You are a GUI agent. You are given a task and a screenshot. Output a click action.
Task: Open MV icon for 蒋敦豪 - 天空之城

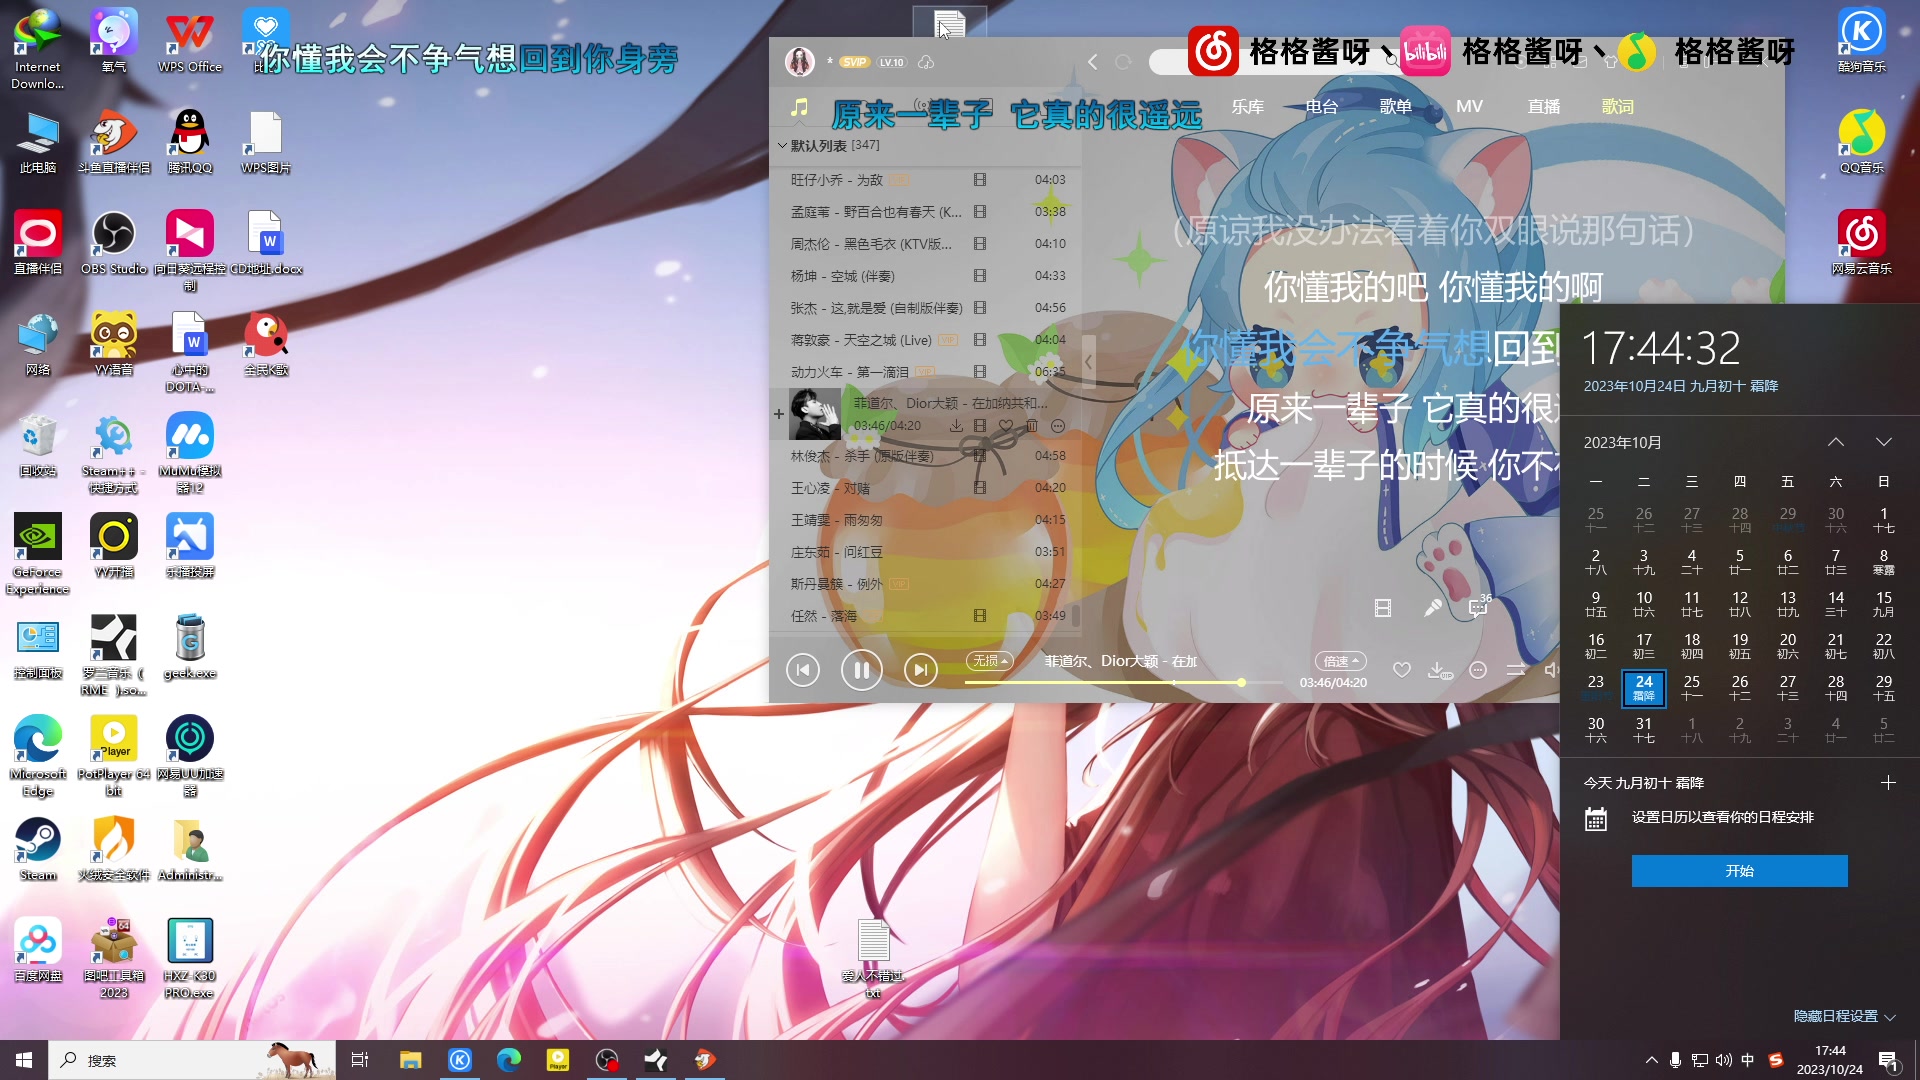[980, 340]
